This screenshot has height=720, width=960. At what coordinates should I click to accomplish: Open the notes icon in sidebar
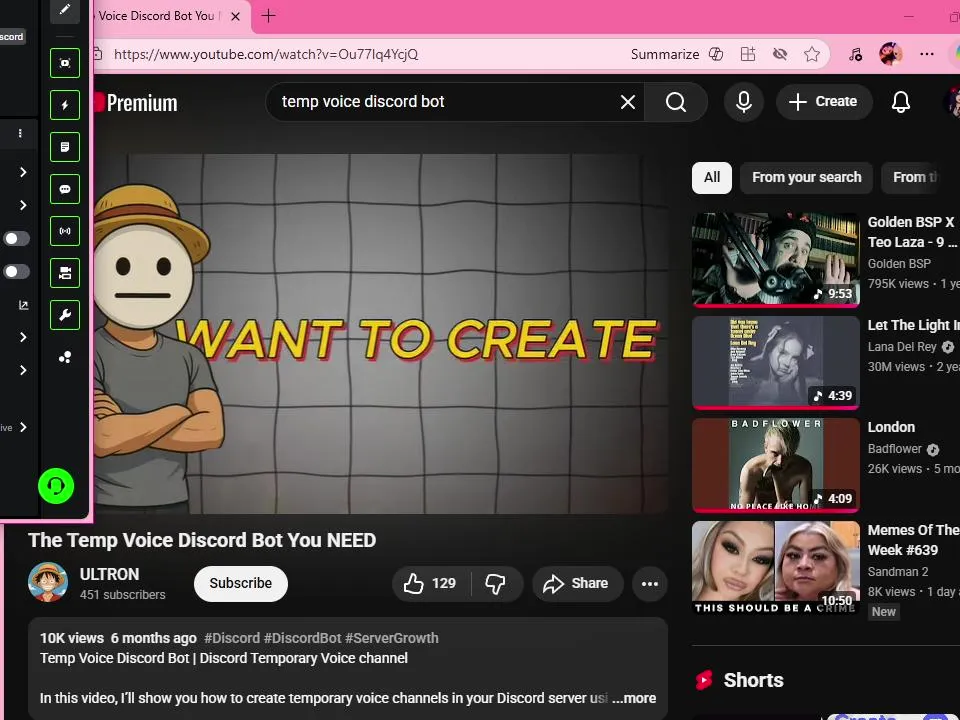point(65,147)
